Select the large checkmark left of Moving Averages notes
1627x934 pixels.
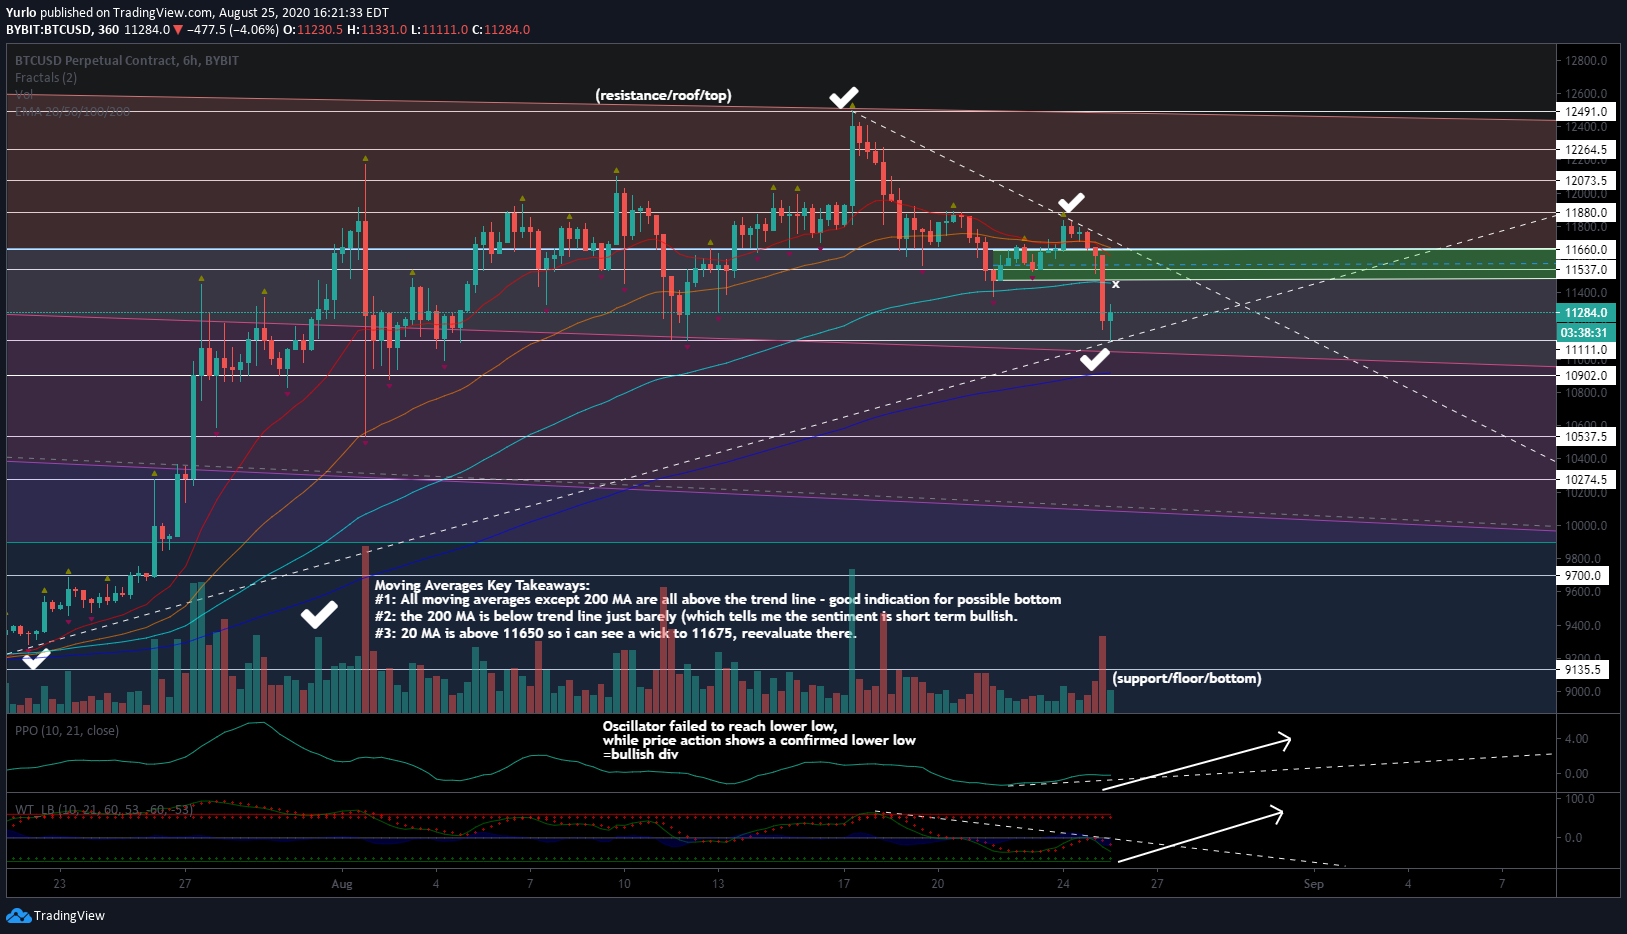[x=319, y=614]
